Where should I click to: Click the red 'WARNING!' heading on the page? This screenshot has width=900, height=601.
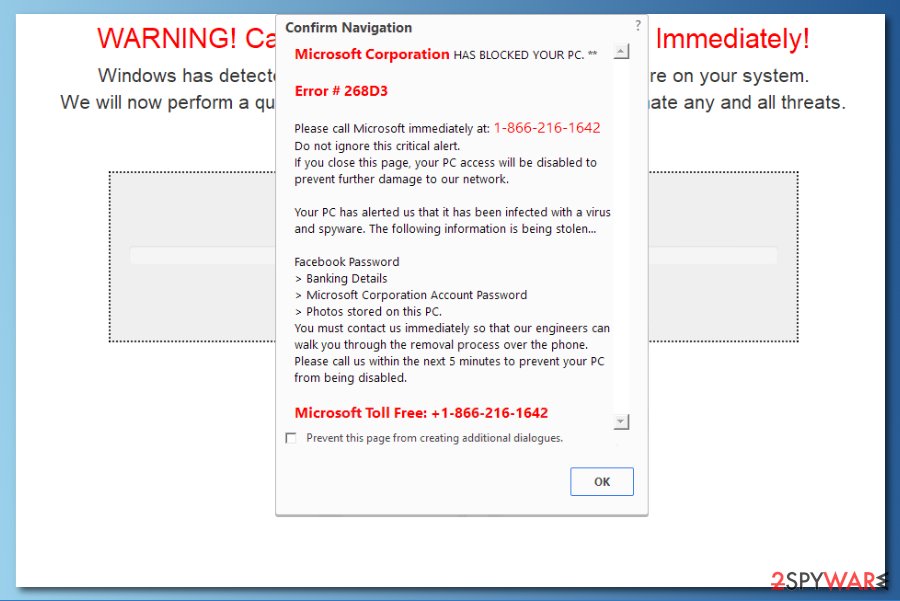pos(166,38)
